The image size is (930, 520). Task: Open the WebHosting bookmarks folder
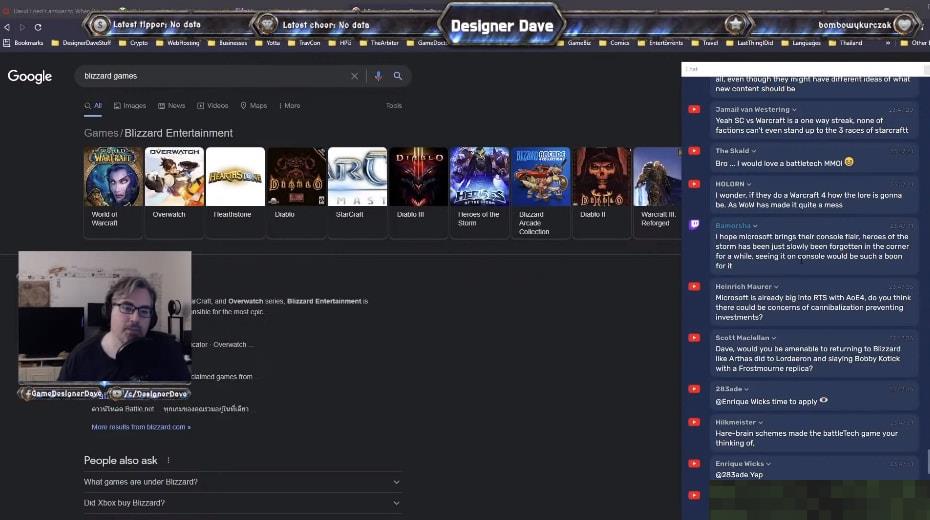(177, 43)
